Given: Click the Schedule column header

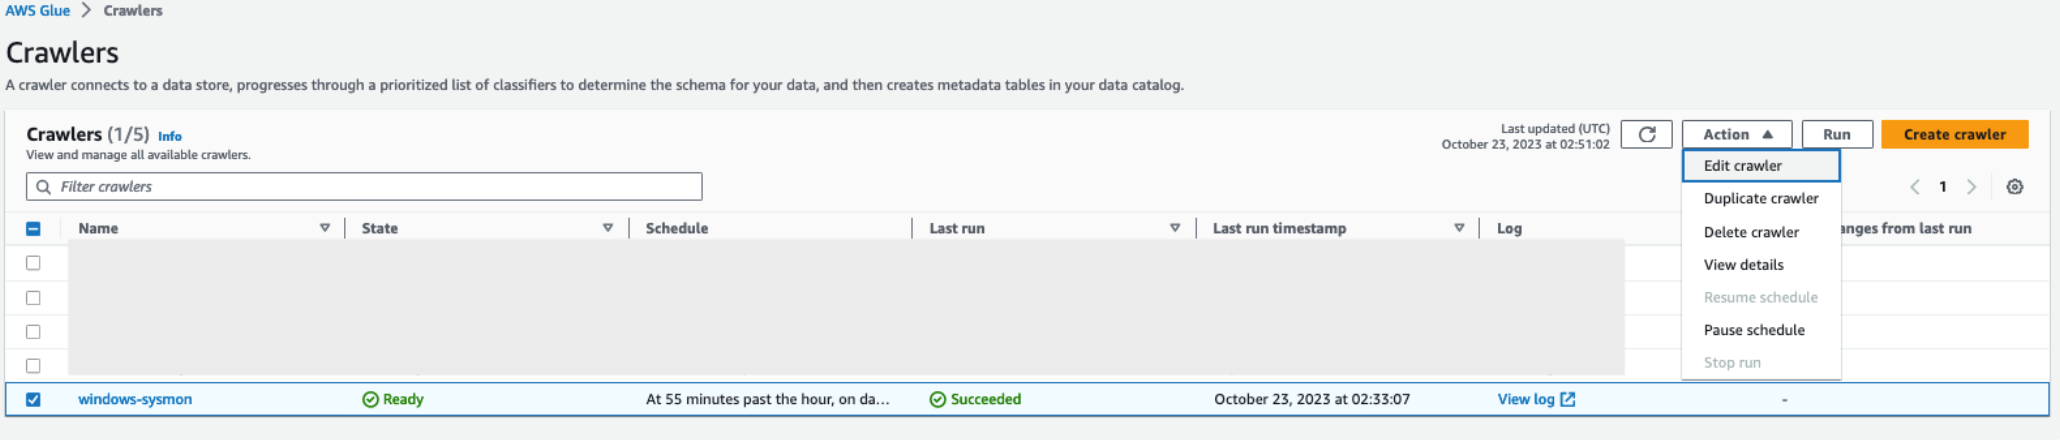Looking at the screenshot, I should click(x=677, y=228).
